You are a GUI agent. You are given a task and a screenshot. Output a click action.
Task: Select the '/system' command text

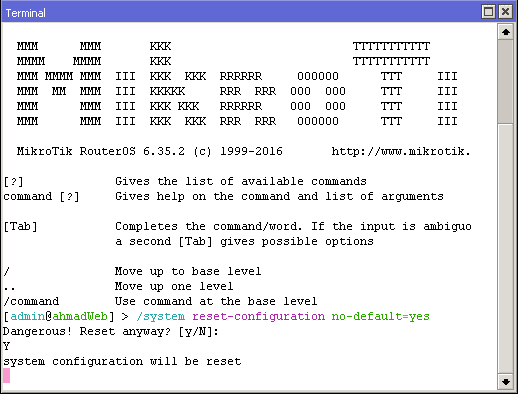pyautogui.click(x=160, y=316)
